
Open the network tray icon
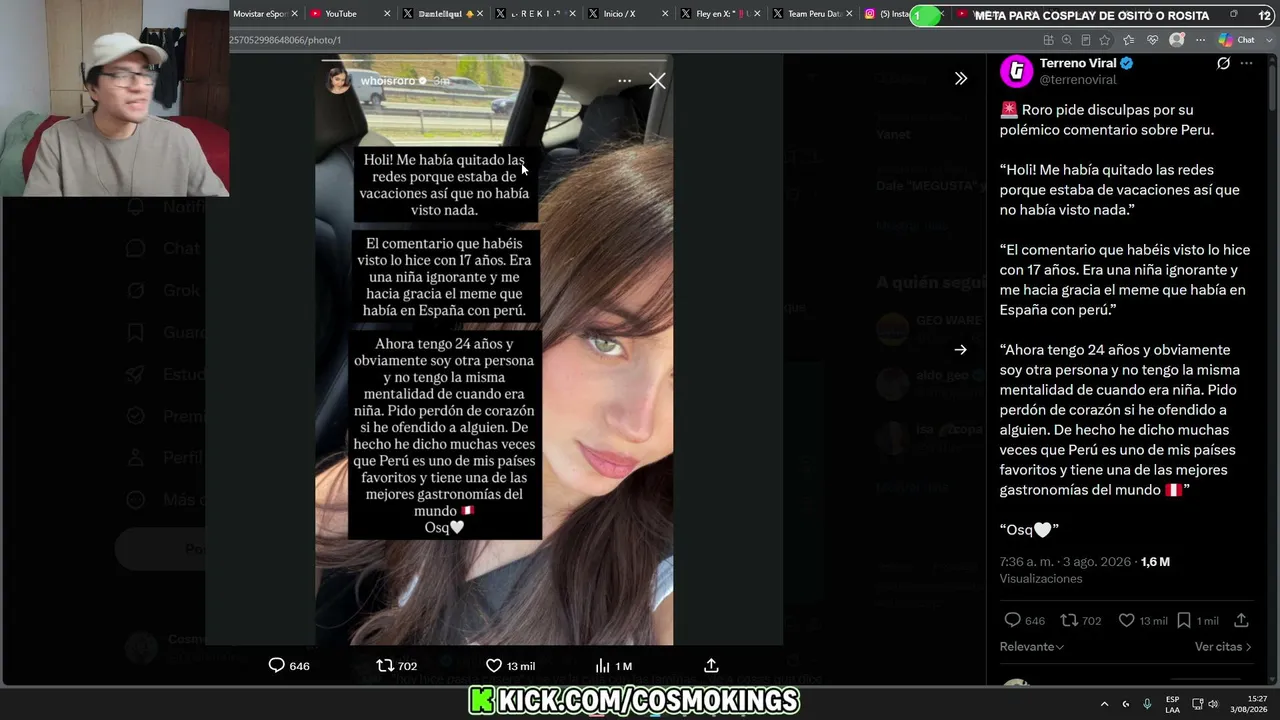(1196, 704)
